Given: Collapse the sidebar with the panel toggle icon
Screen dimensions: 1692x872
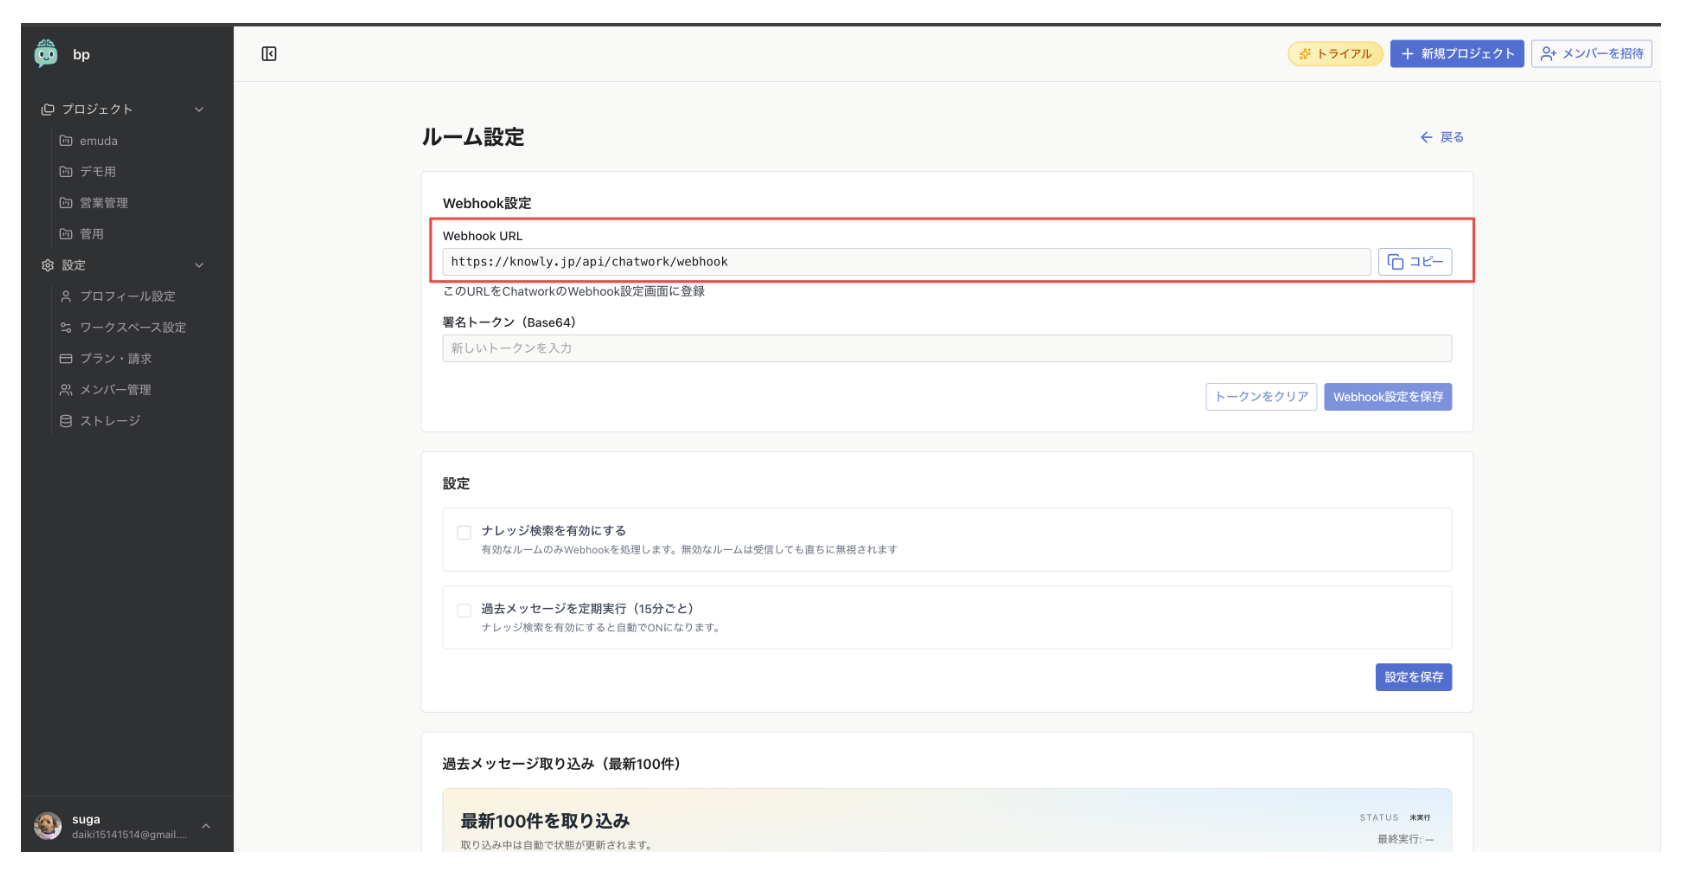Looking at the screenshot, I should pos(269,54).
